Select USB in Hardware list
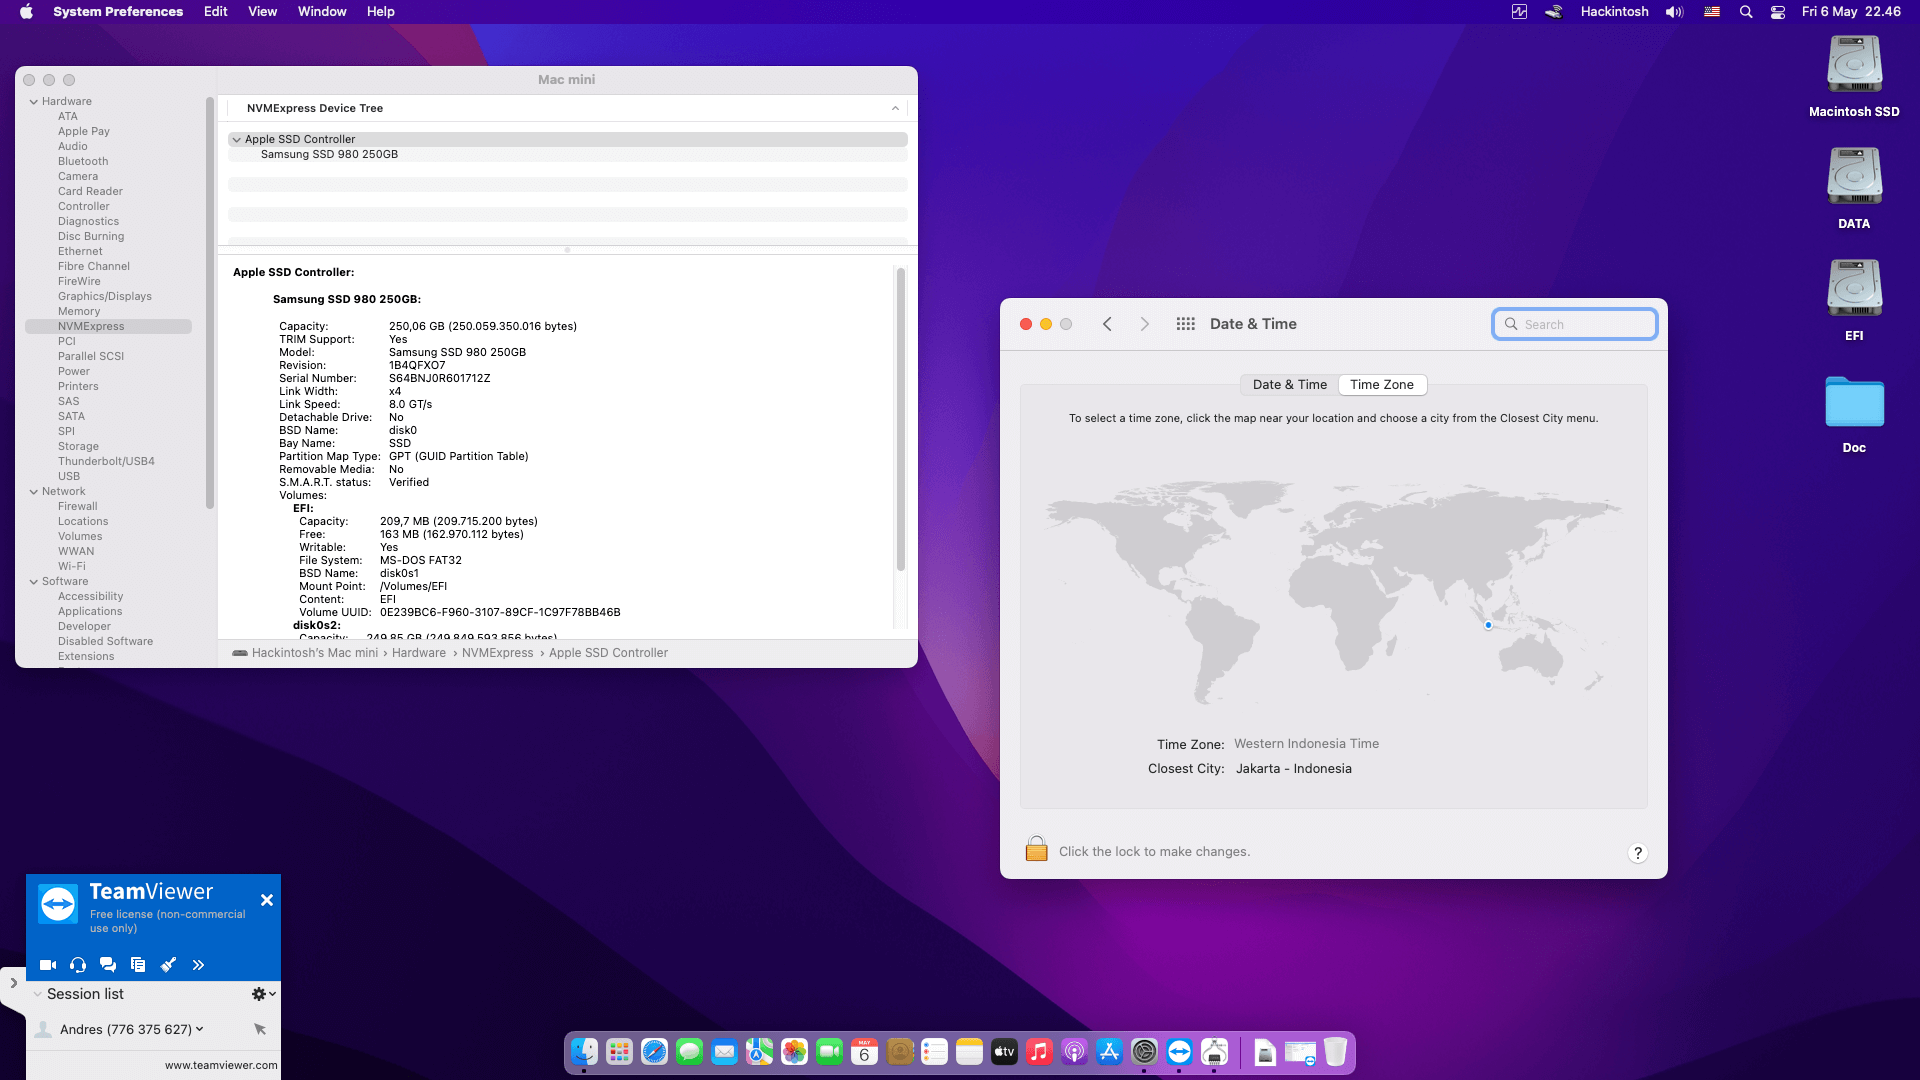The height and width of the screenshot is (1080, 1920). pyautogui.click(x=69, y=476)
